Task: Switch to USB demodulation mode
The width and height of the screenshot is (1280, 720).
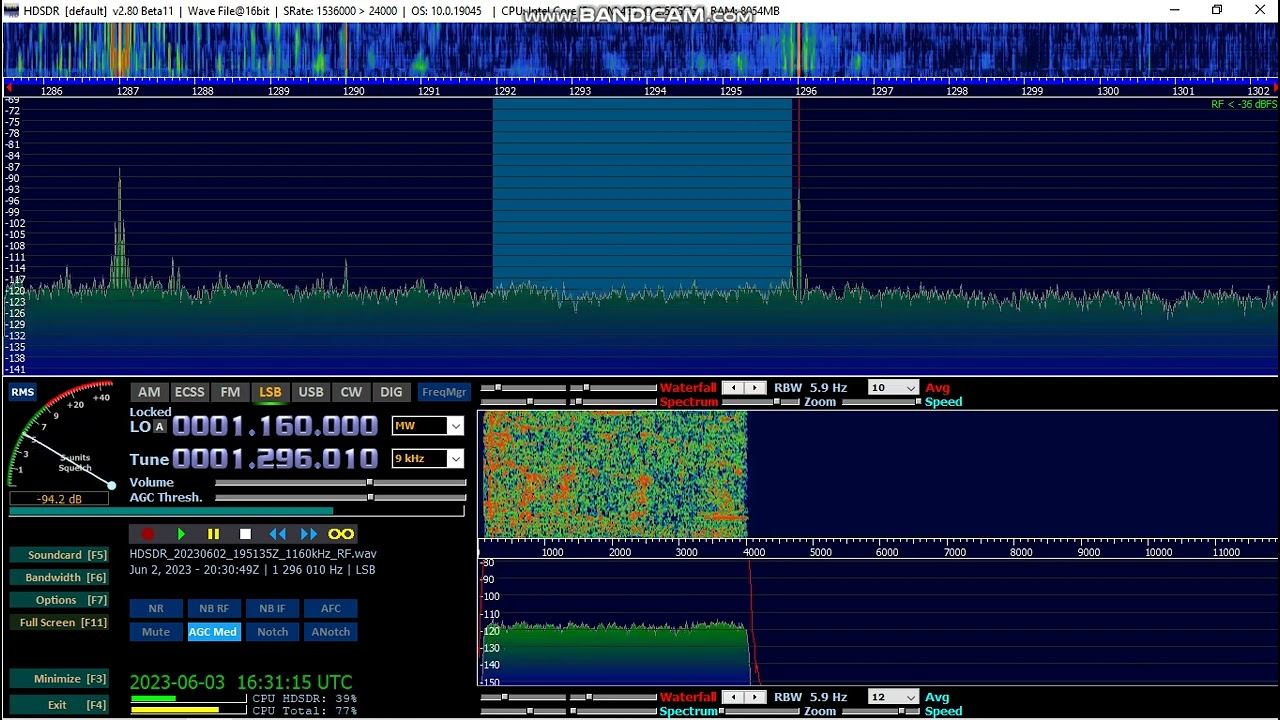Action: (311, 392)
